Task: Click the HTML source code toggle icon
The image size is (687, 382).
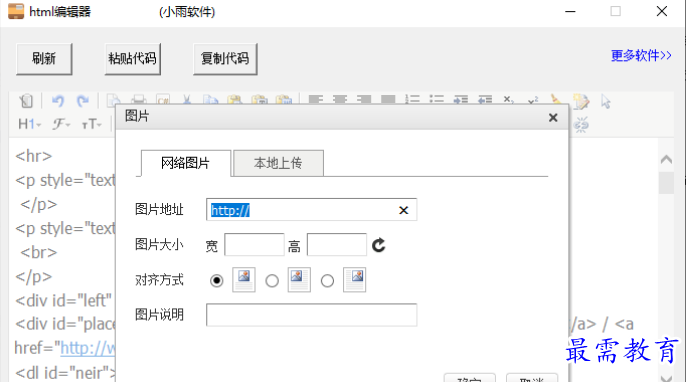Action: pyautogui.click(x=26, y=101)
